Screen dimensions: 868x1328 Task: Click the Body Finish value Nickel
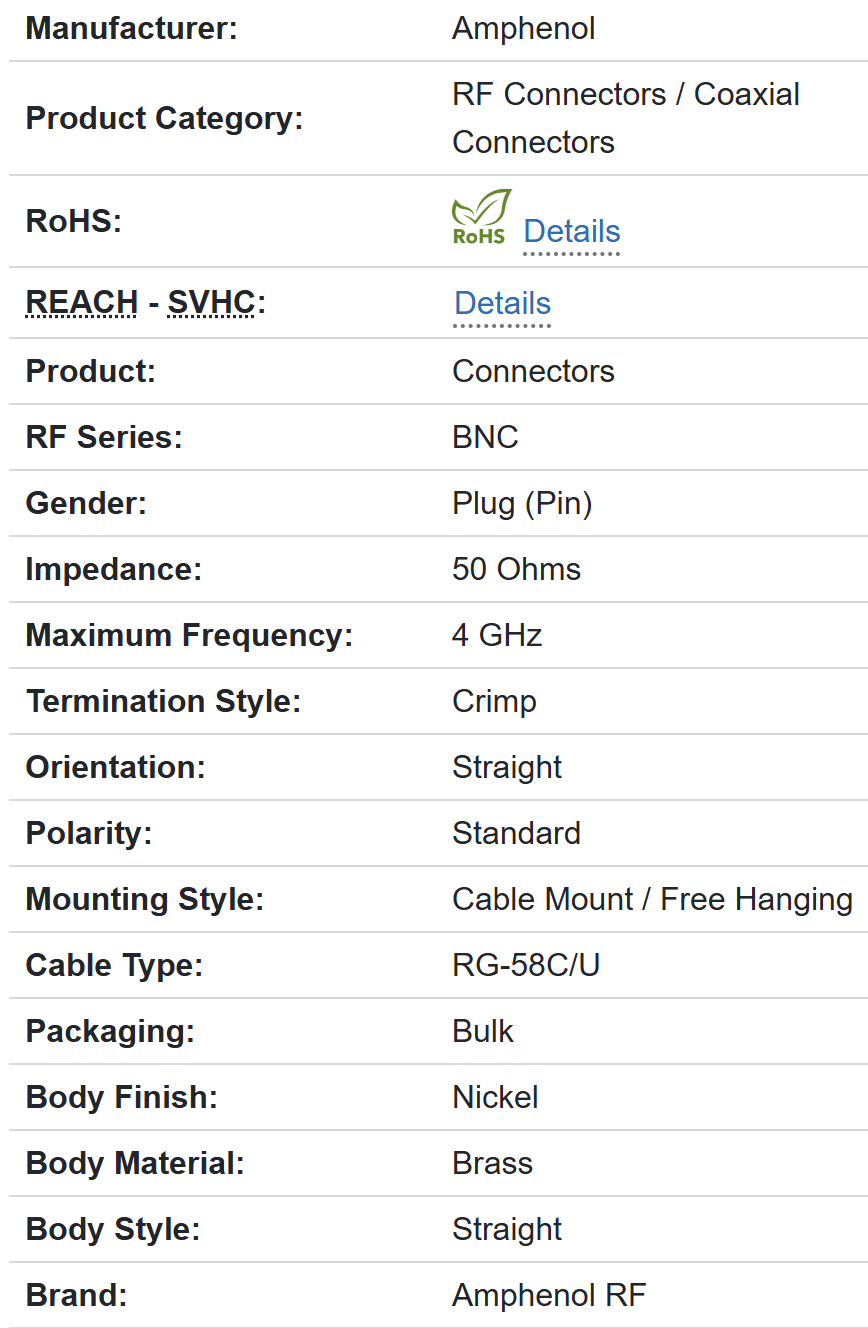(x=495, y=1097)
